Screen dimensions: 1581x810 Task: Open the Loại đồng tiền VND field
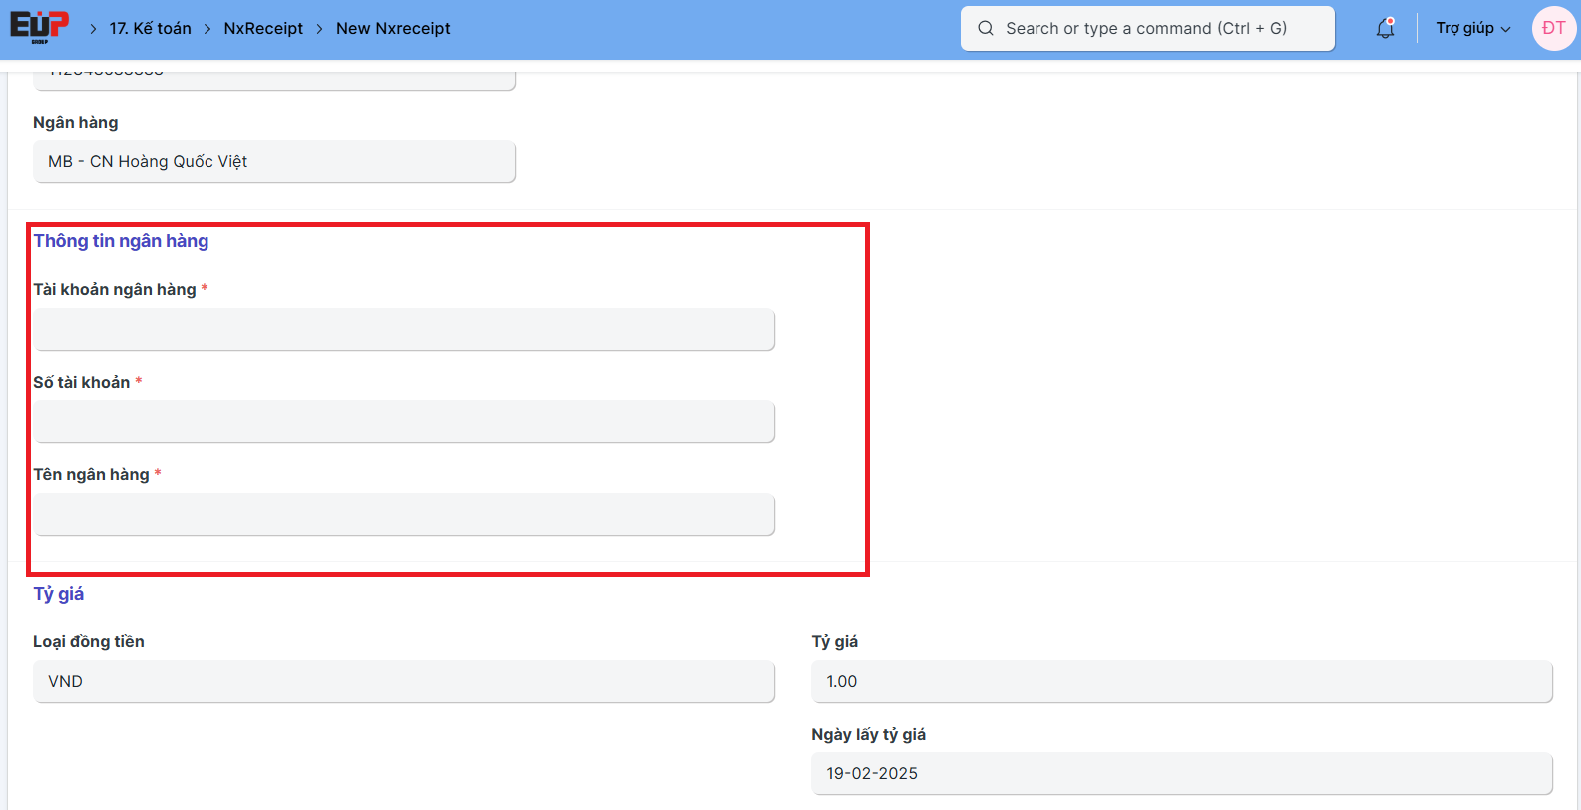point(404,682)
